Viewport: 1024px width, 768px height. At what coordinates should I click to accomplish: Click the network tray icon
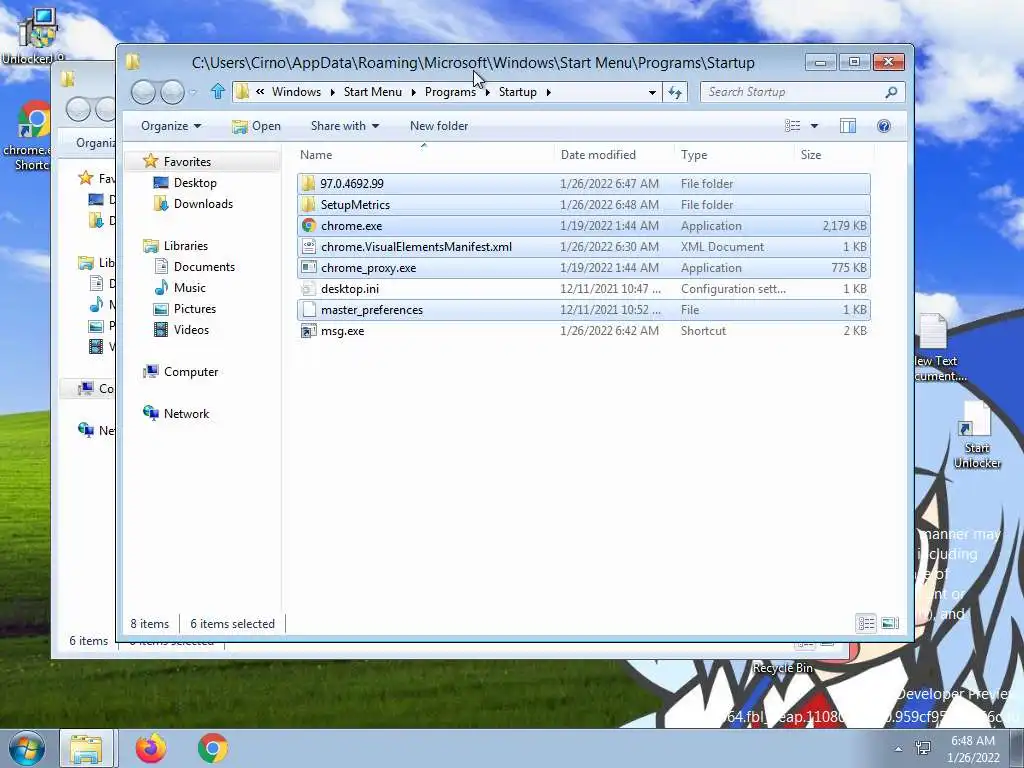tap(923, 748)
